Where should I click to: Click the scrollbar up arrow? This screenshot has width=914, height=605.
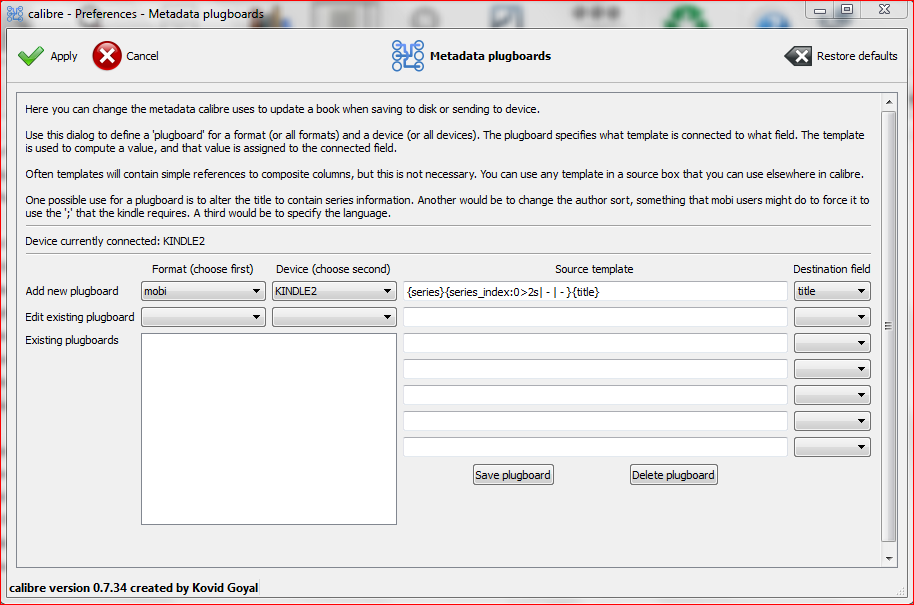[x=888, y=103]
